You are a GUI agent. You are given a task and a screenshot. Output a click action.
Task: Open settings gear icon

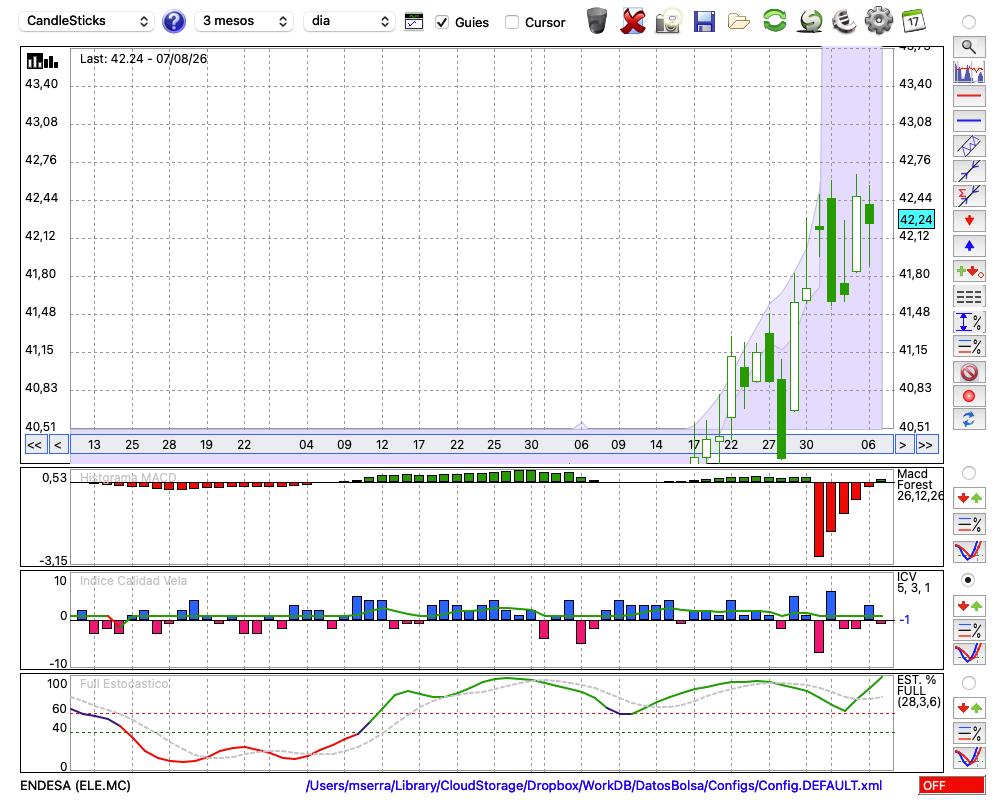tap(879, 21)
